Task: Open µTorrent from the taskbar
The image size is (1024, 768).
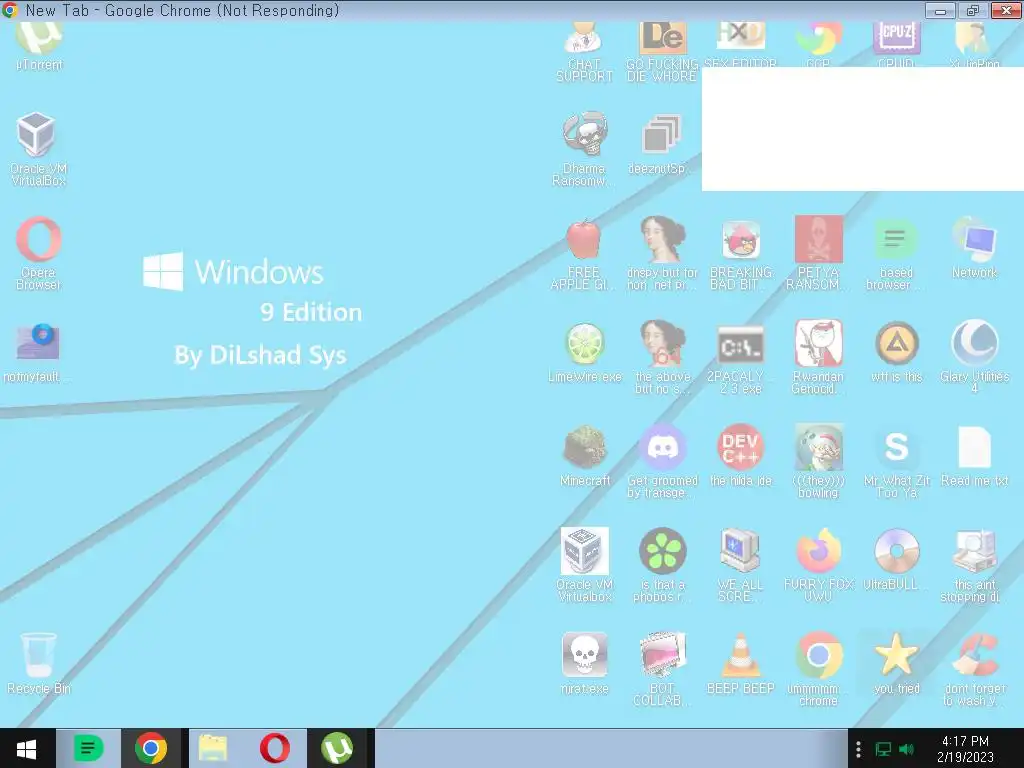Action: click(x=337, y=748)
